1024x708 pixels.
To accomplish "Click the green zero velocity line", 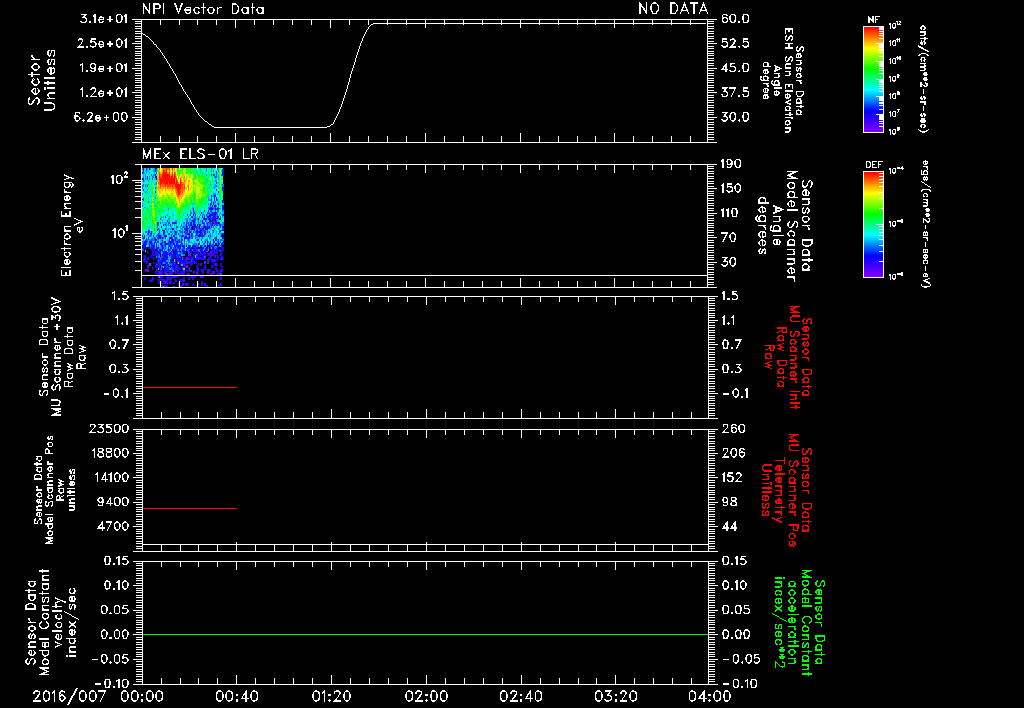I will 425,634.
